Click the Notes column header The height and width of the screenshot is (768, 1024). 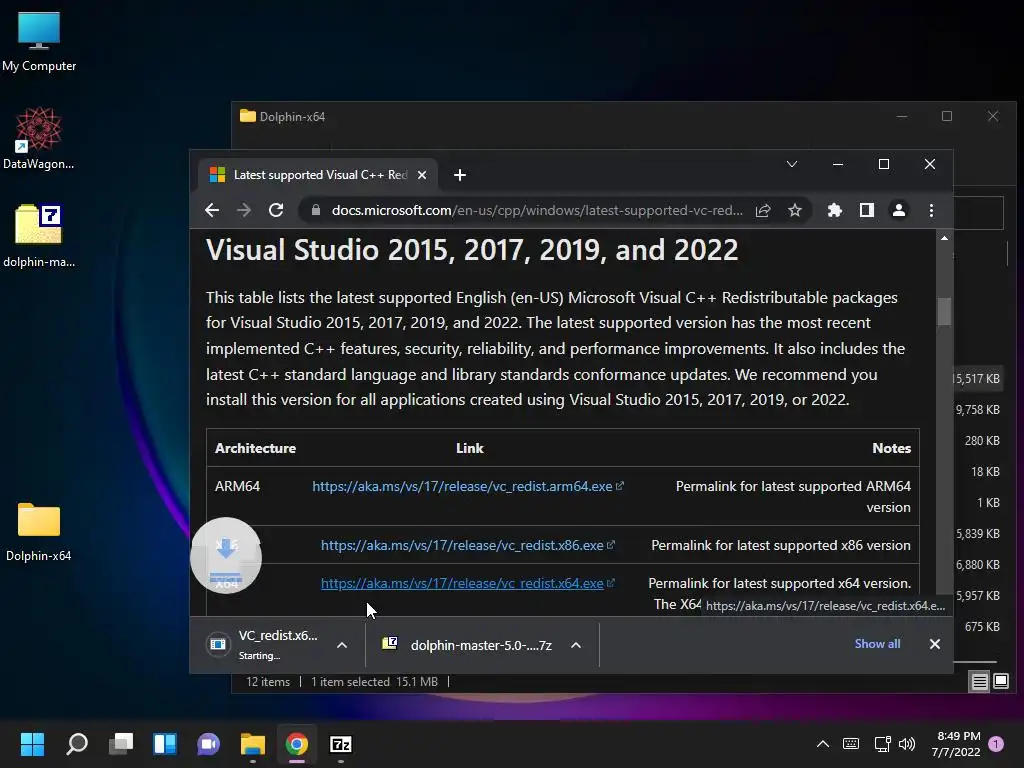(891, 448)
